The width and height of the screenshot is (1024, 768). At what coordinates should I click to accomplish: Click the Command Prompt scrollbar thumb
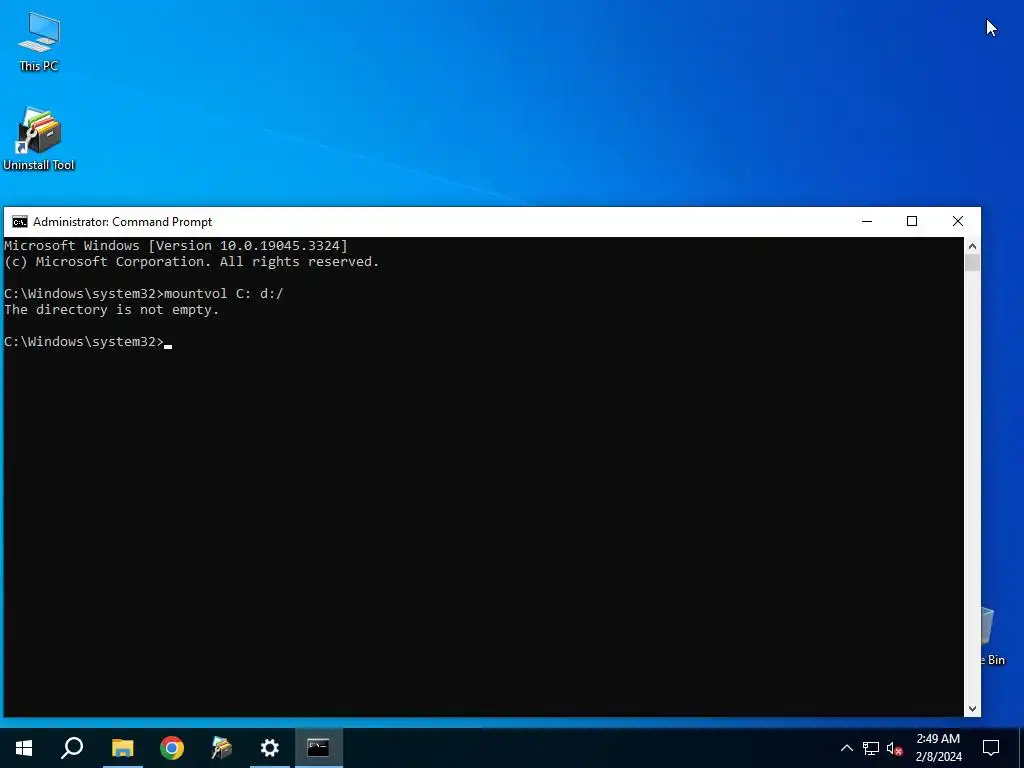972,263
